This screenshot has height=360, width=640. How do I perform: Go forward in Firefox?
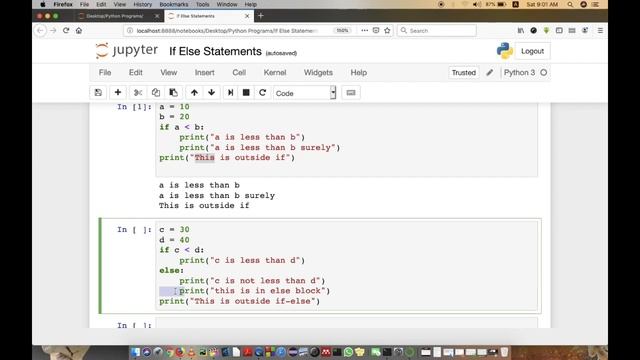[x=53, y=31]
